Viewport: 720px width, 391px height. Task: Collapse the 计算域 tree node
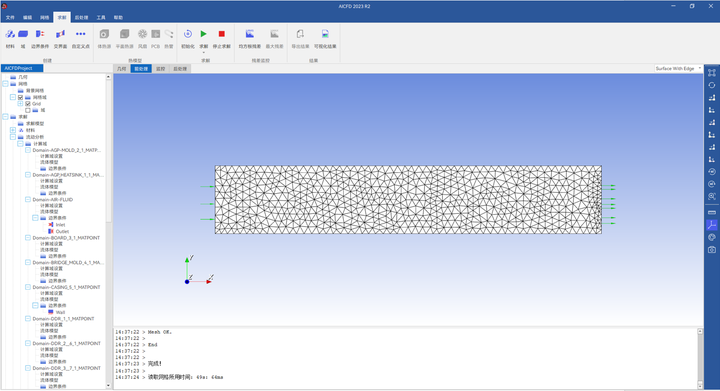pyautogui.click(x=20, y=144)
